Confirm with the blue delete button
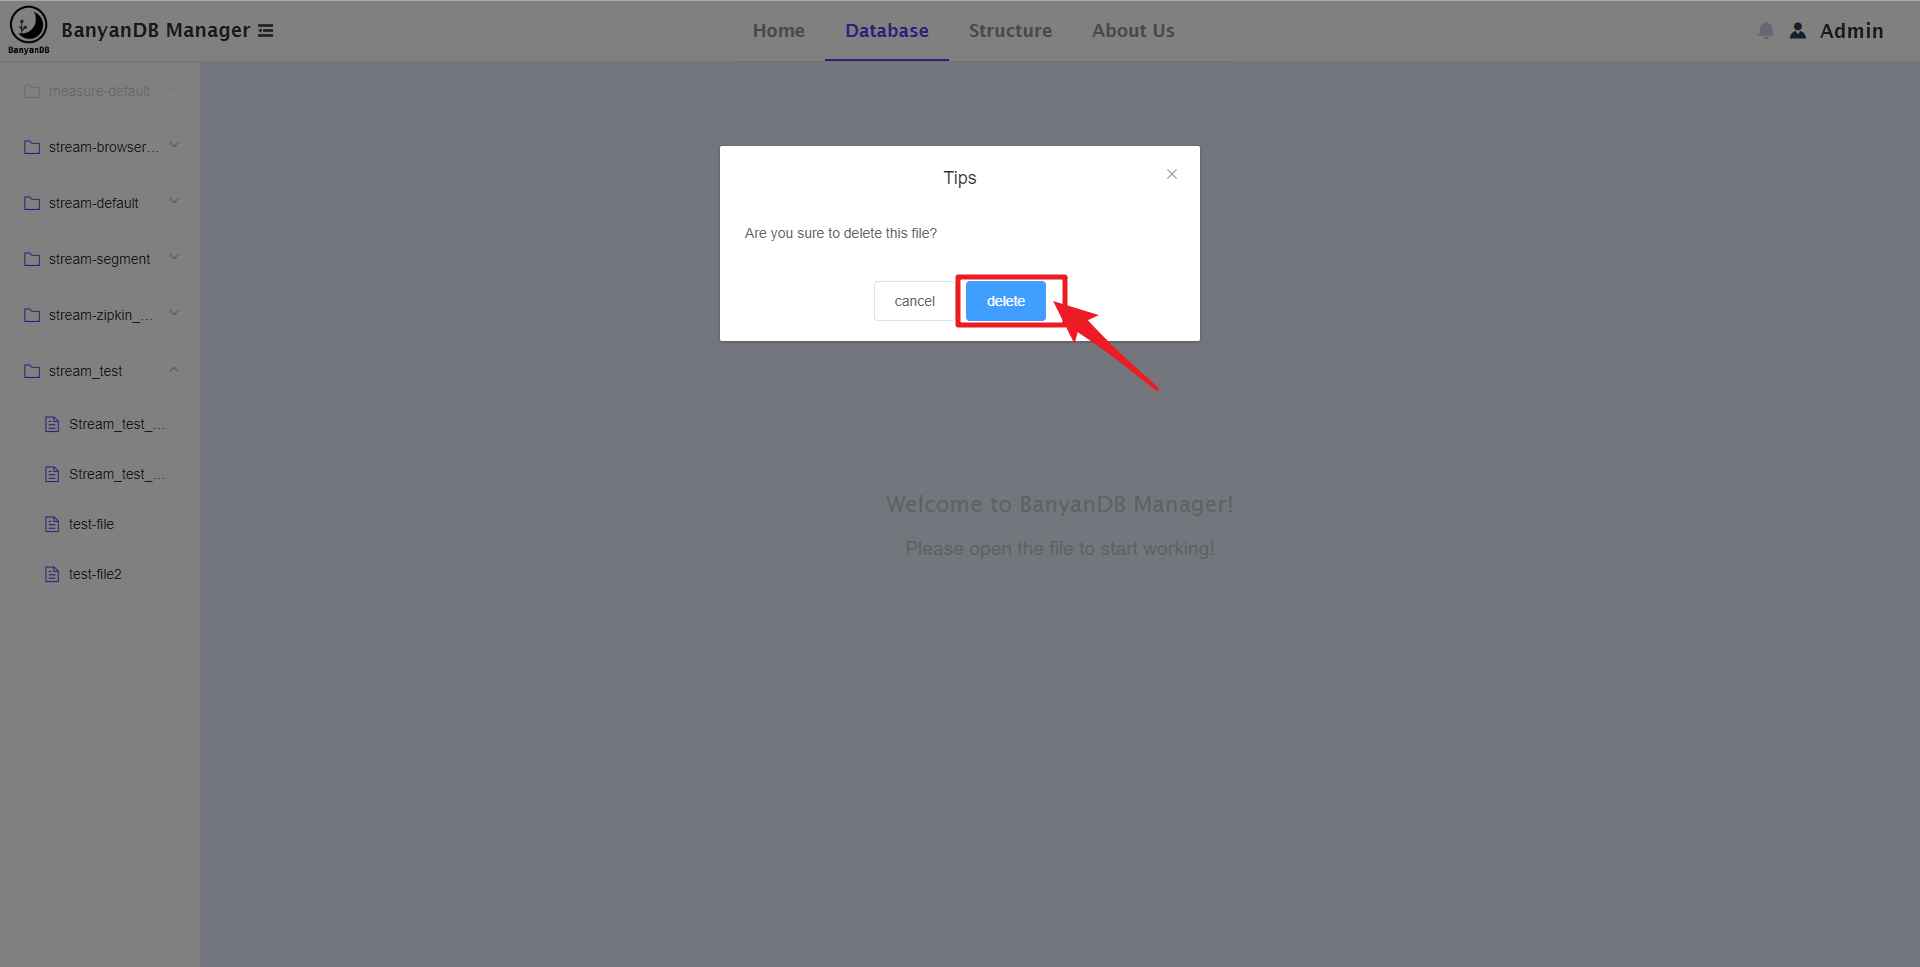Screen dimensions: 1920x967 coord(1006,301)
